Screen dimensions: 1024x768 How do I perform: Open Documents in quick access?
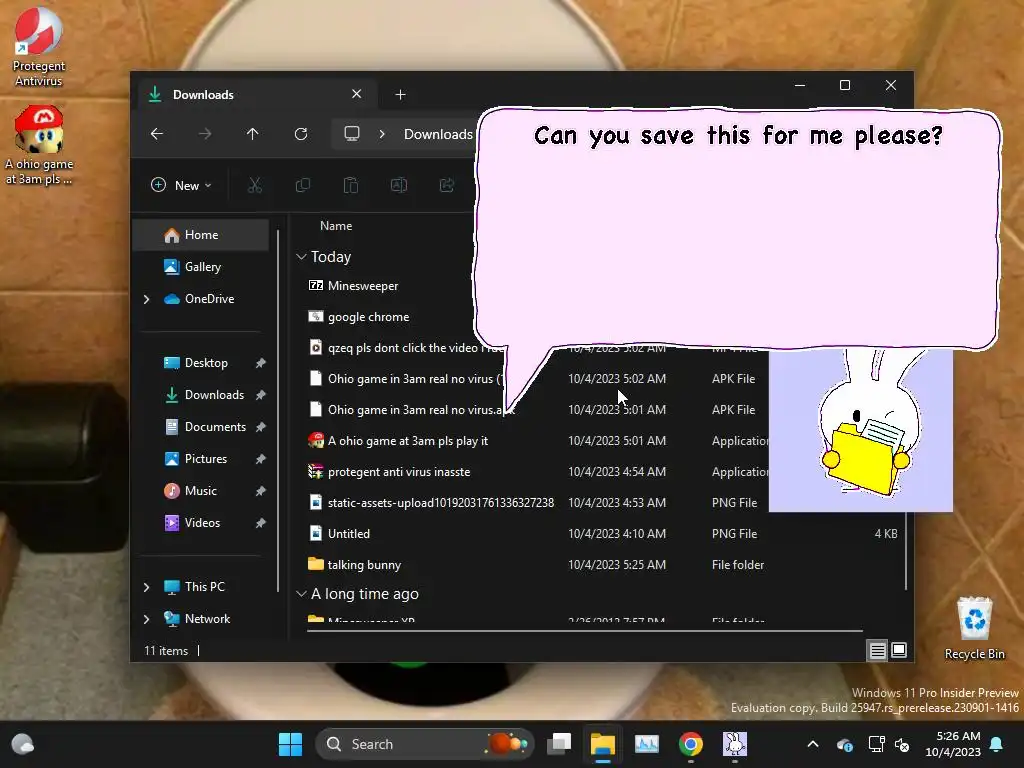click(x=200, y=427)
